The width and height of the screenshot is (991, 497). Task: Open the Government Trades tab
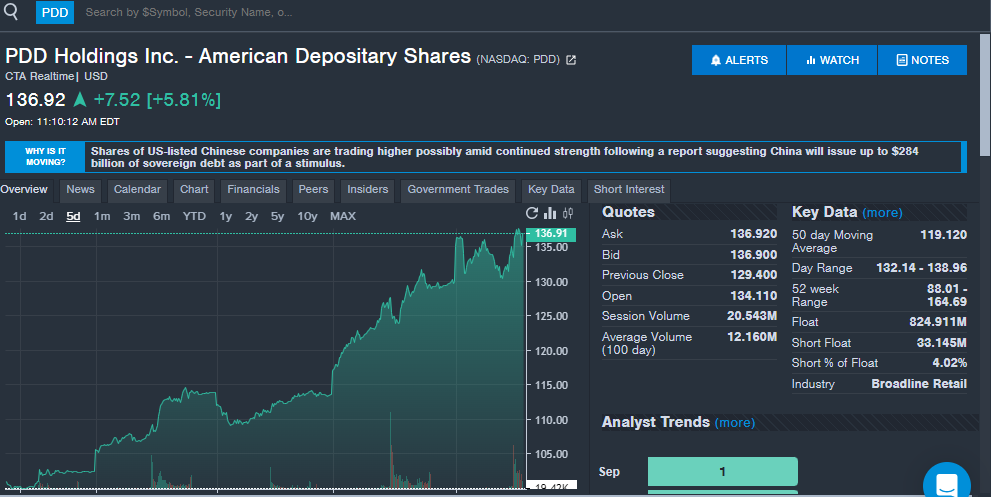point(458,190)
